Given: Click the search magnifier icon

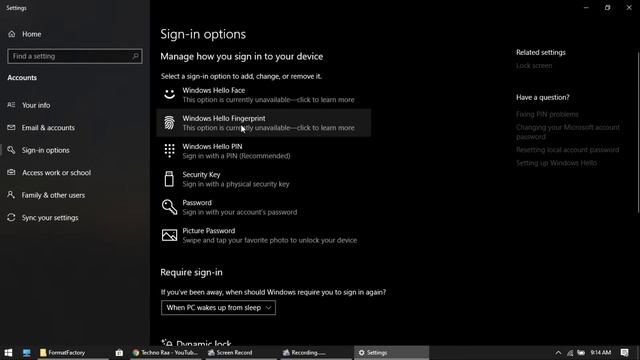Looking at the screenshot, I should pyautogui.click(x=136, y=56).
